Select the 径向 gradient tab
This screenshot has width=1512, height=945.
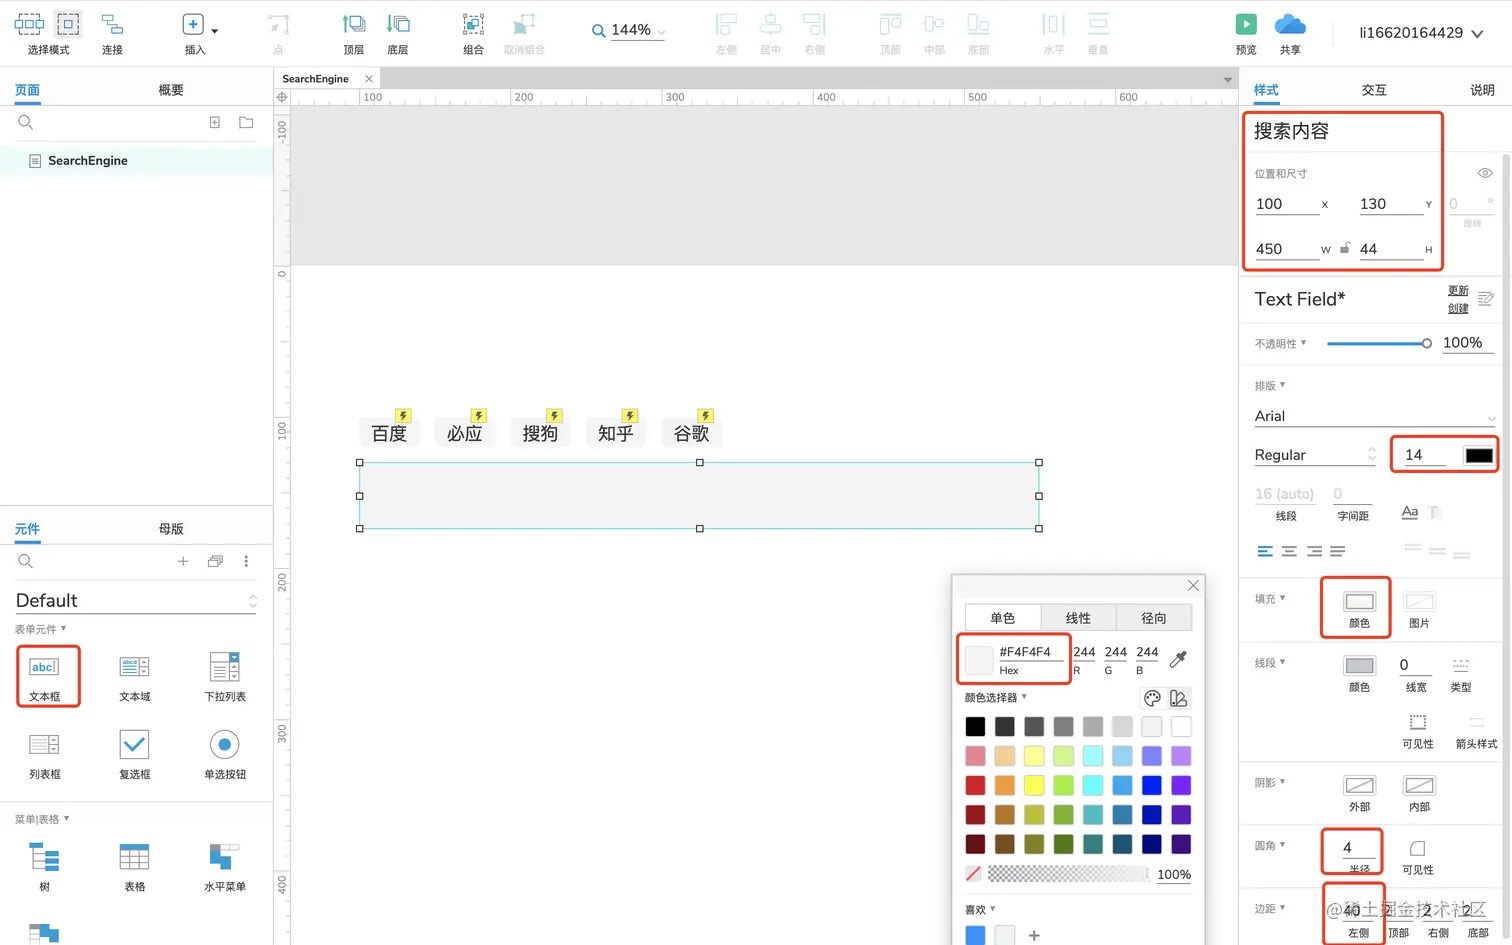click(1154, 618)
